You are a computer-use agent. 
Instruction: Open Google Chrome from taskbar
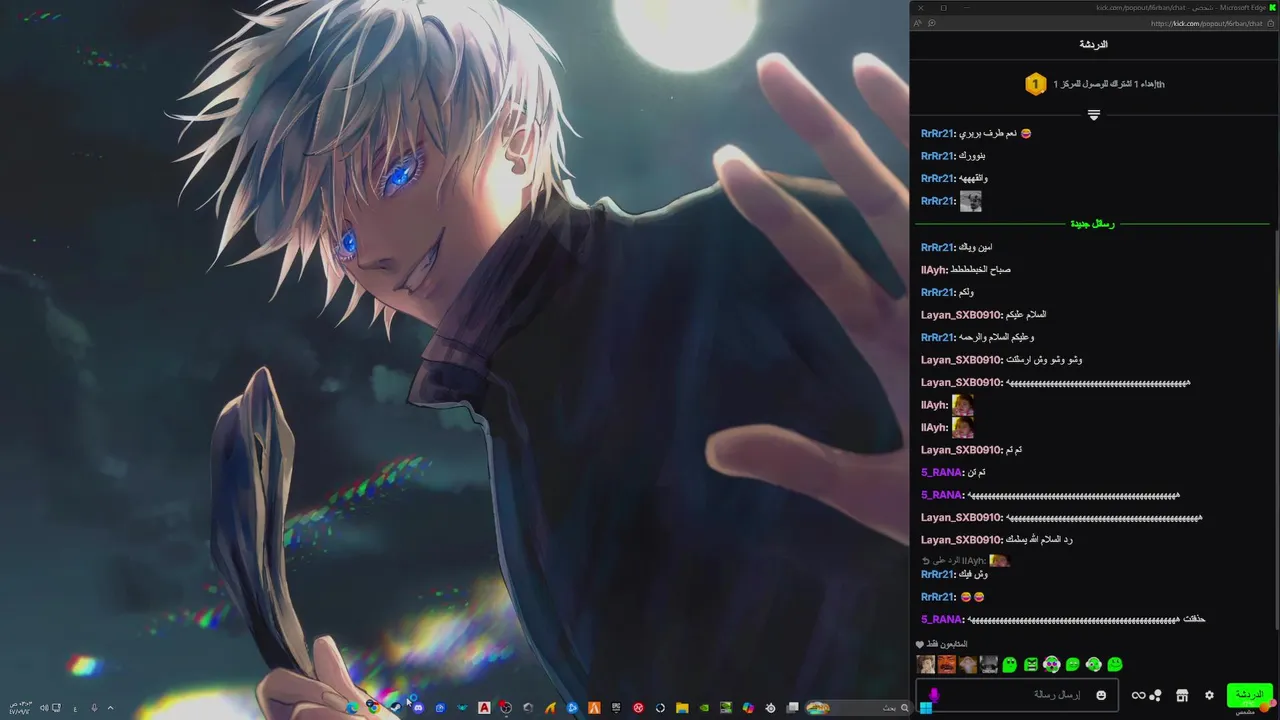pyautogui.click(x=373, y=708)
